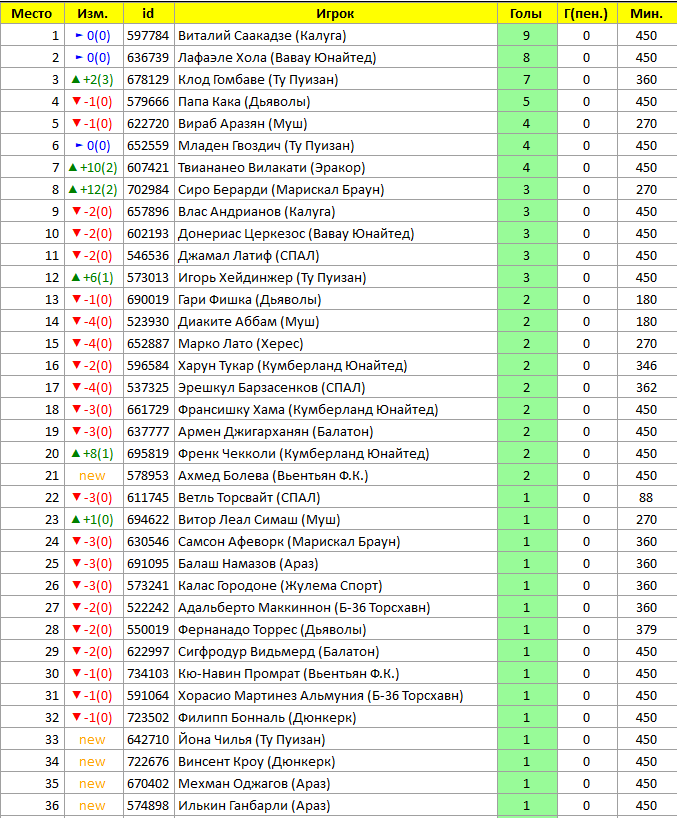Select player Донериас Церкезос (Вавау Юнайтед)
The image size is (677, 818).
tap(296, 234)
